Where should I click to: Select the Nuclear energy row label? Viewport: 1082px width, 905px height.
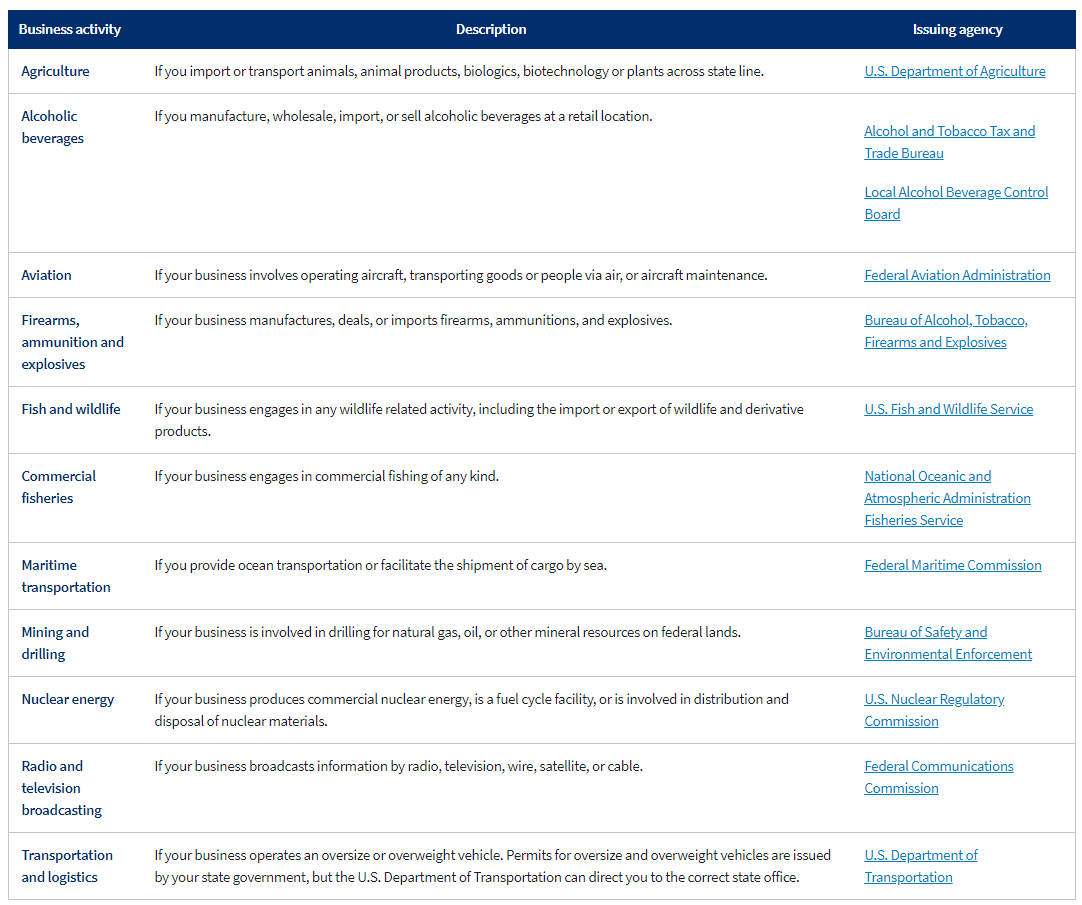[x=68, y=699]
